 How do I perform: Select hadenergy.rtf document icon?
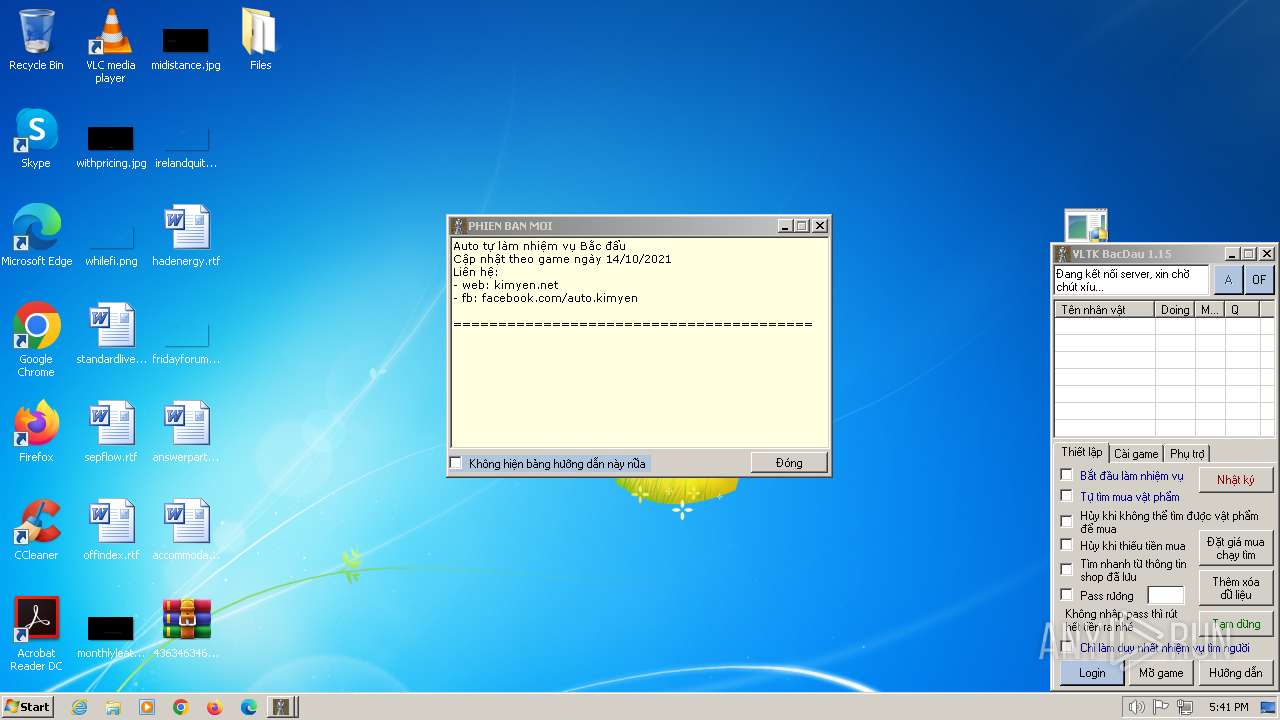(x=186, y=236)
